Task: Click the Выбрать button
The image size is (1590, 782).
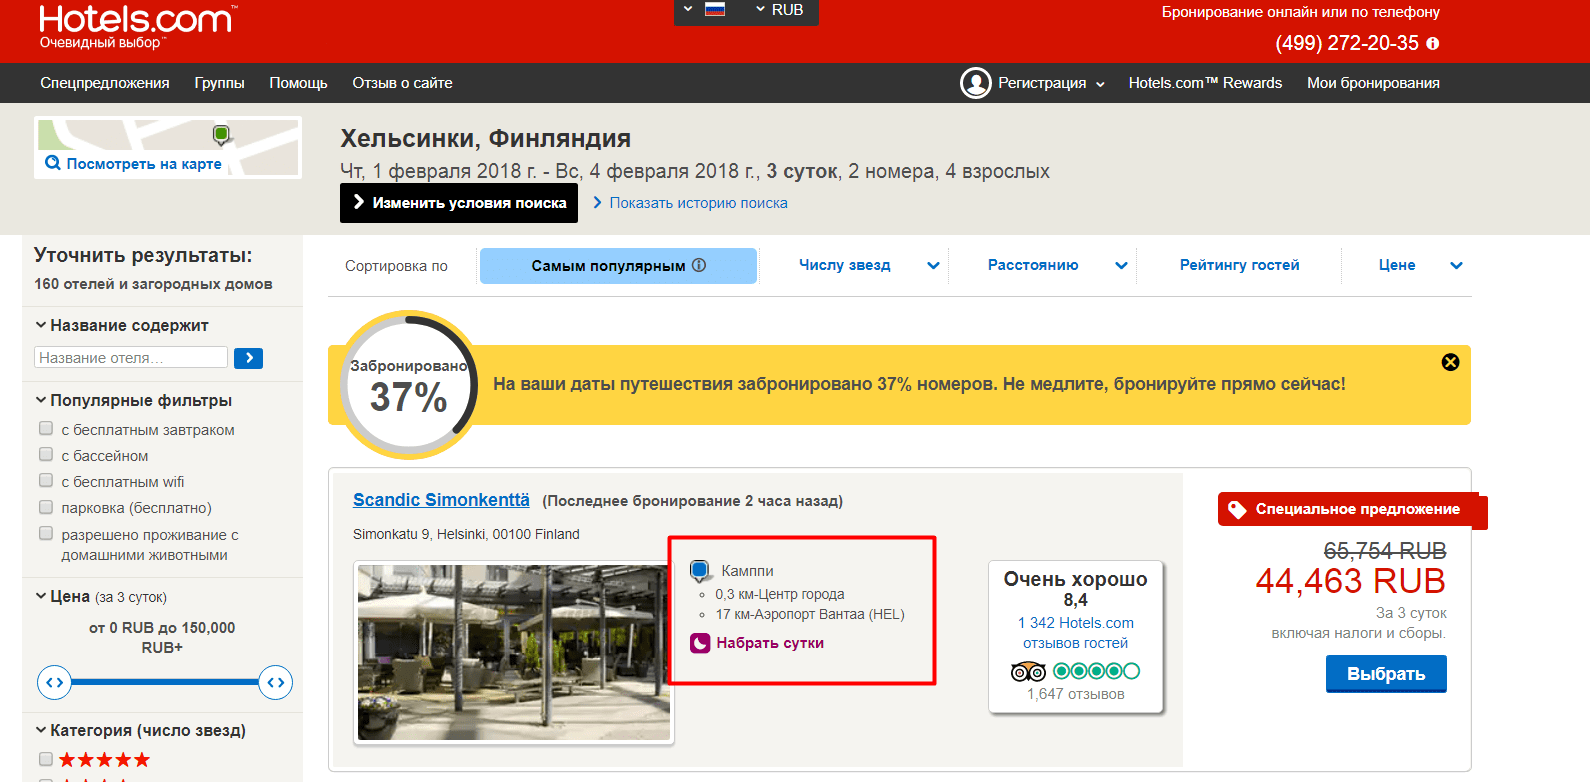Action: (1386, 673)
